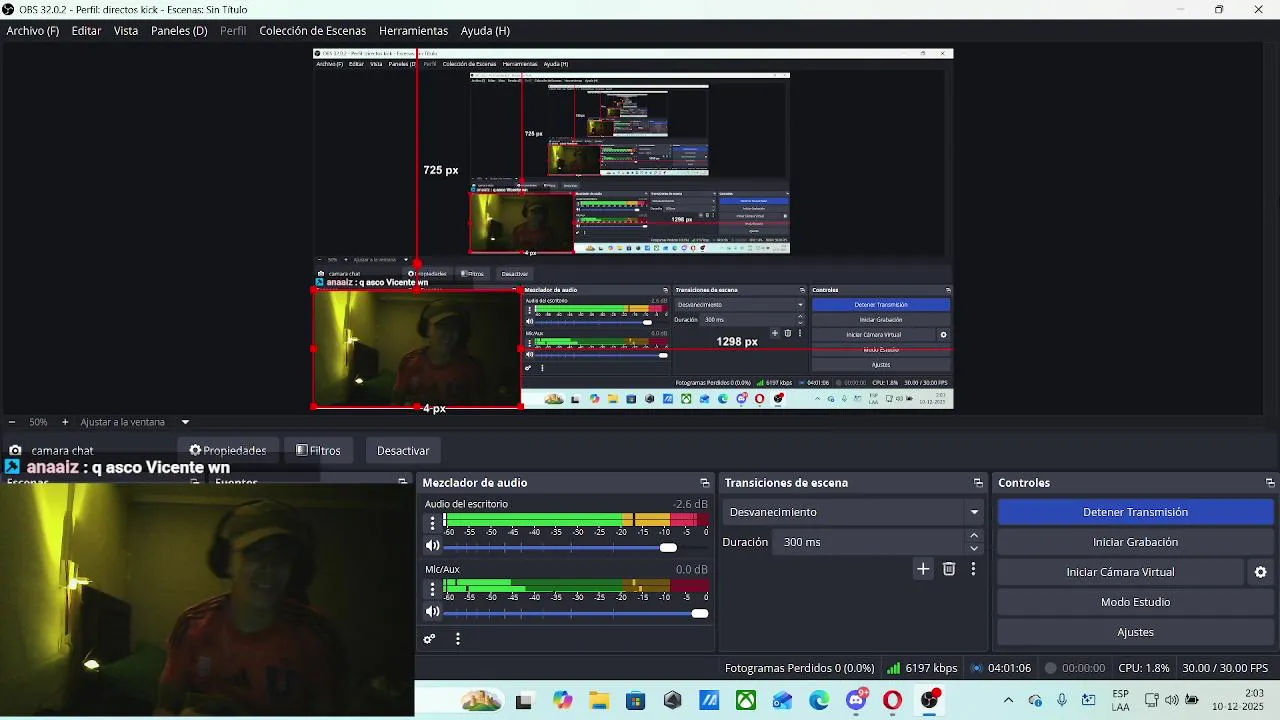The height and width of the screenshot is (720, 1280).
Task: Open Ajustes from Controles
Action: (x=1135, y=632)
